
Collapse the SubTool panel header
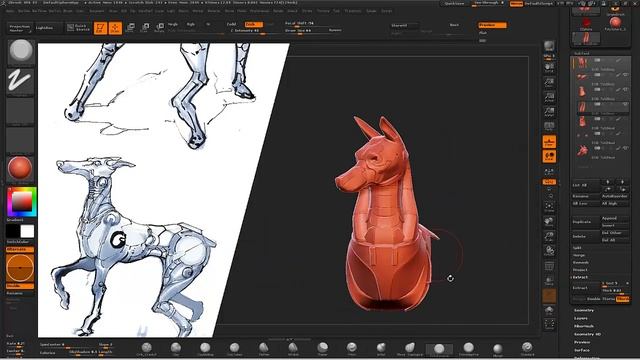(582, 53)
